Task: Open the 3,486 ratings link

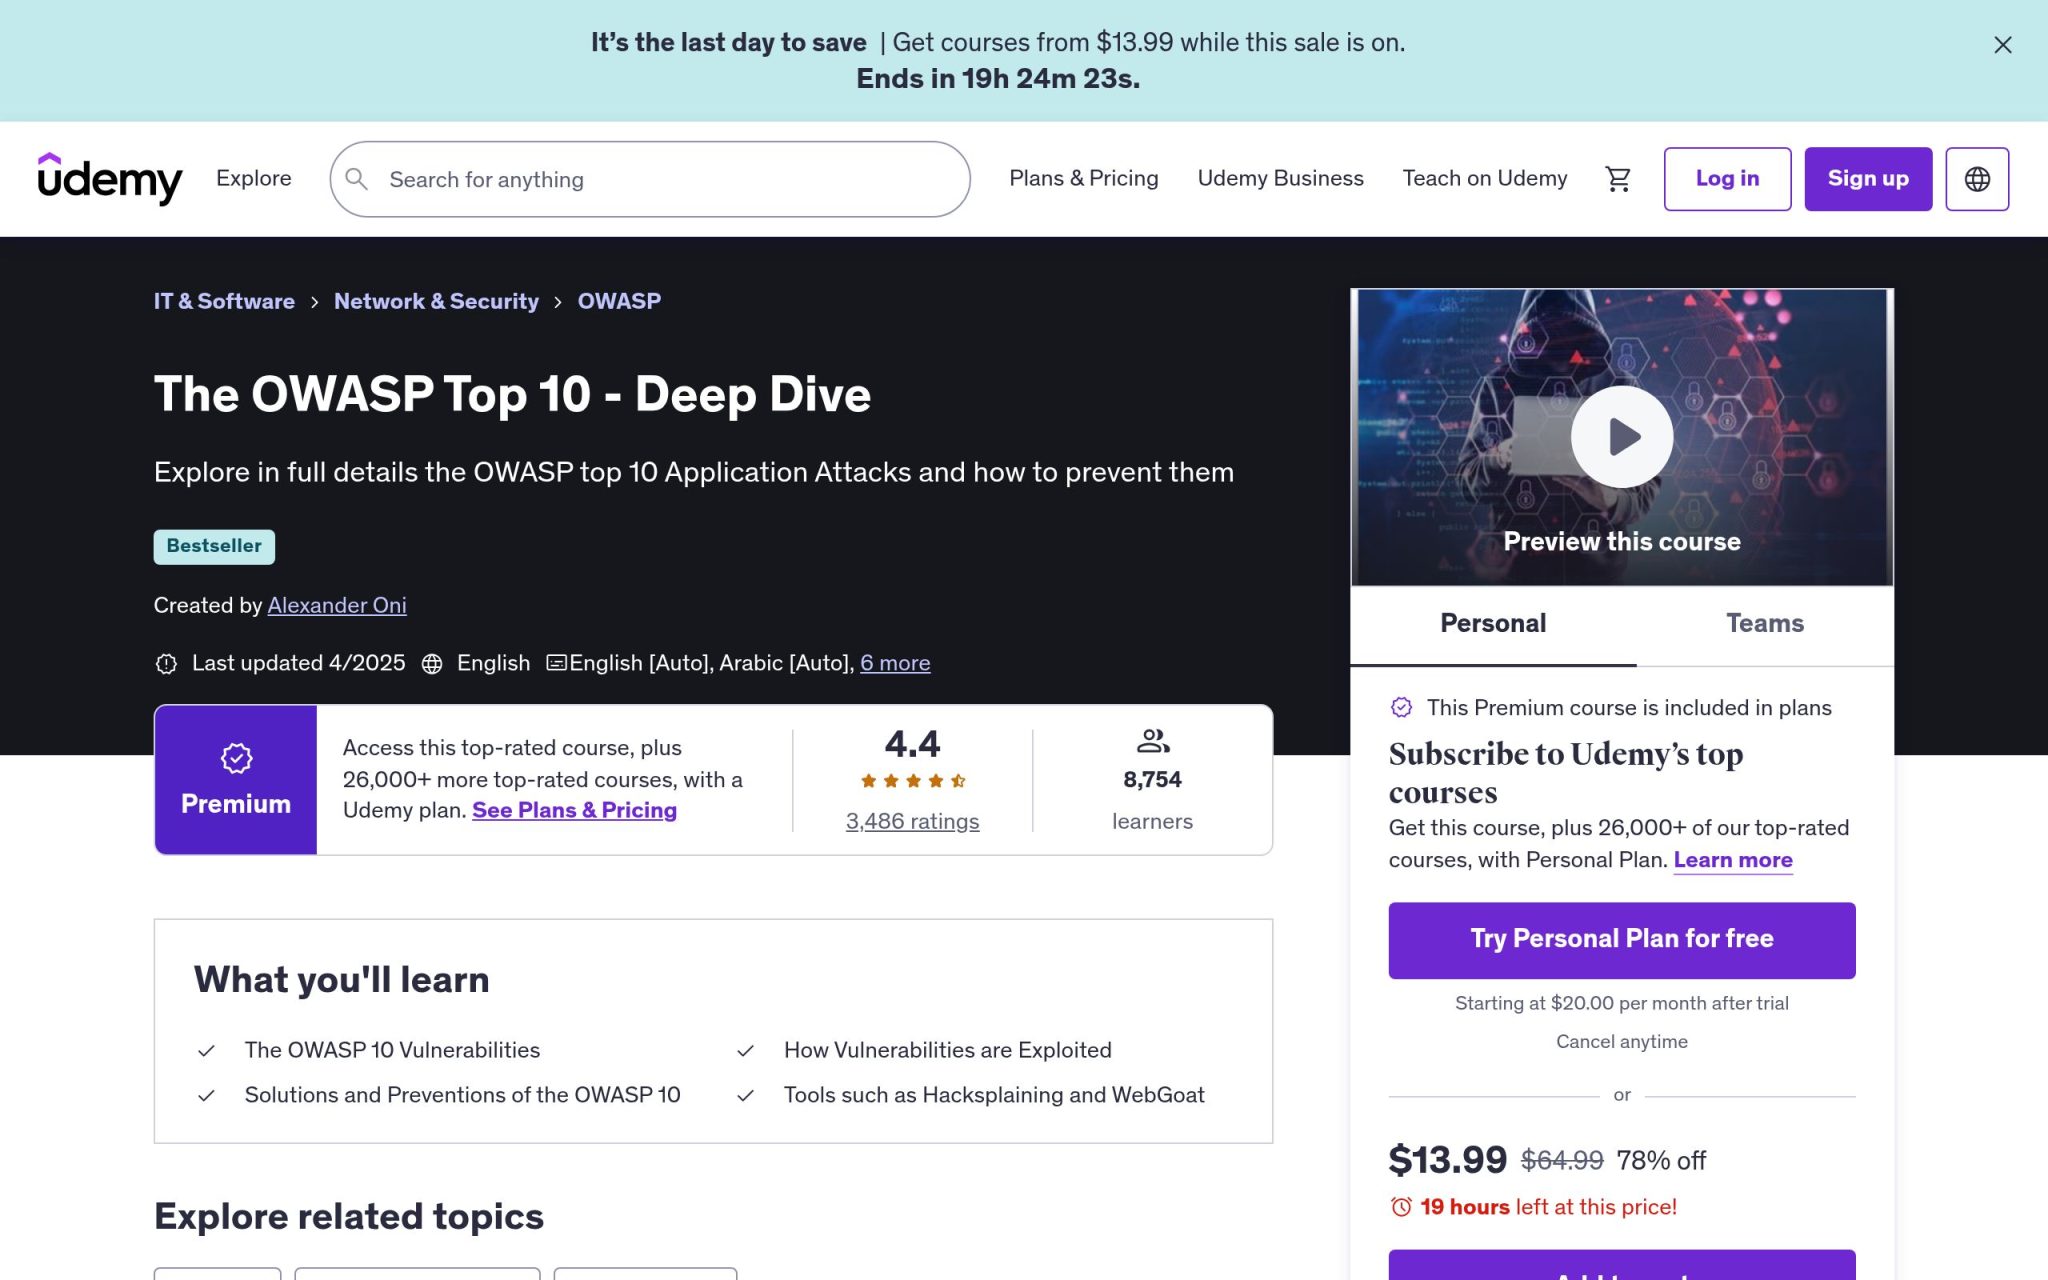Action: click(x=912, y=821)
